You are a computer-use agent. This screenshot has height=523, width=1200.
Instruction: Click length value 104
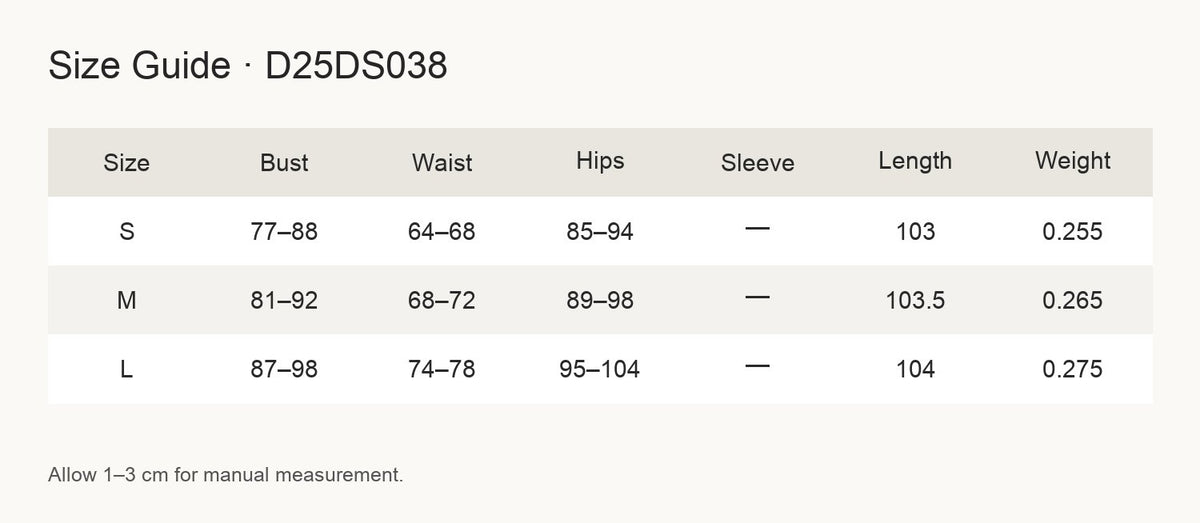pyautogui.click(x=915, y=370)
